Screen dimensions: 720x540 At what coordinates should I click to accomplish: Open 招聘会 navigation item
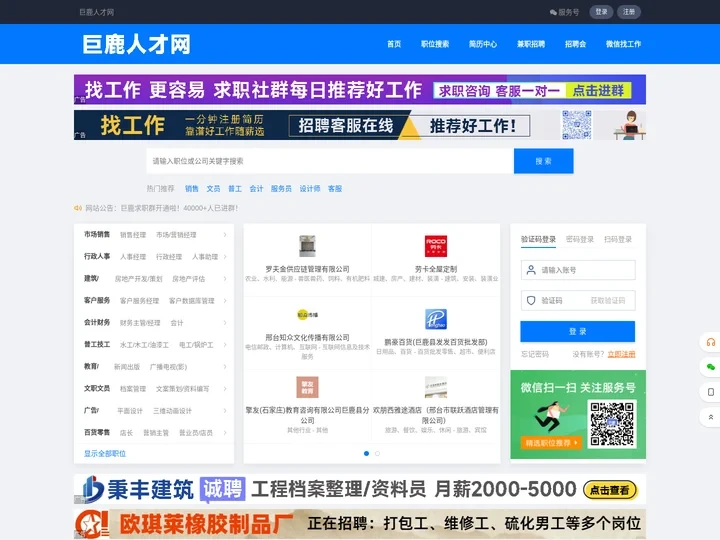pos(575,44)
